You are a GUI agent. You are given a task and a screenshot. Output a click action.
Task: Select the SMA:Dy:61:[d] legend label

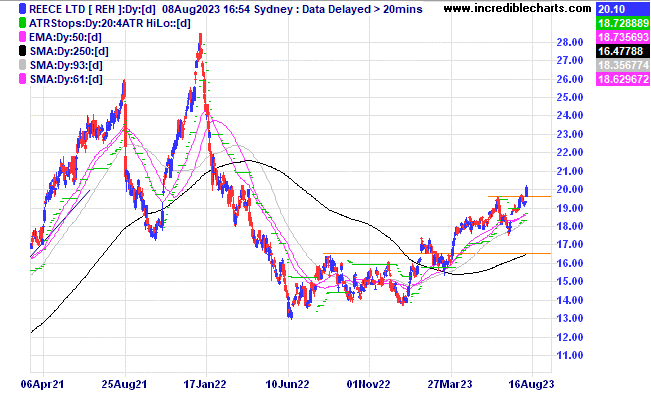click(x=66, y=79)
